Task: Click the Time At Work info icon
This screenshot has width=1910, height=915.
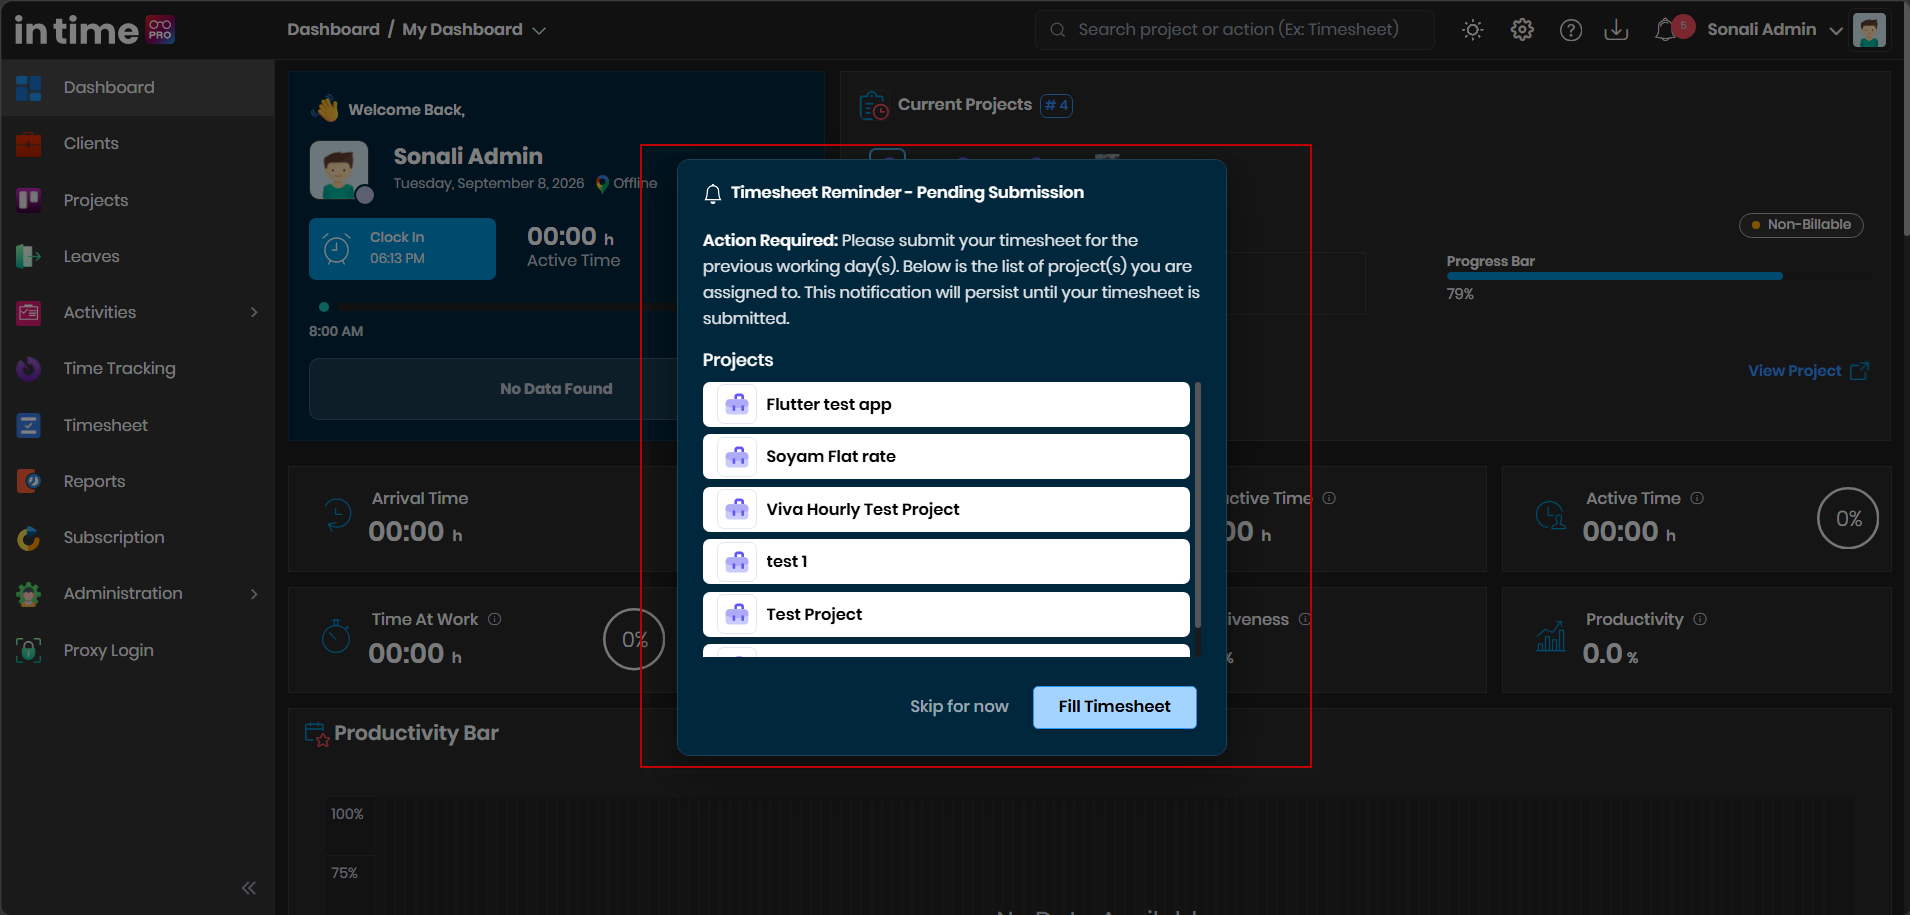Action: (494, 619)
